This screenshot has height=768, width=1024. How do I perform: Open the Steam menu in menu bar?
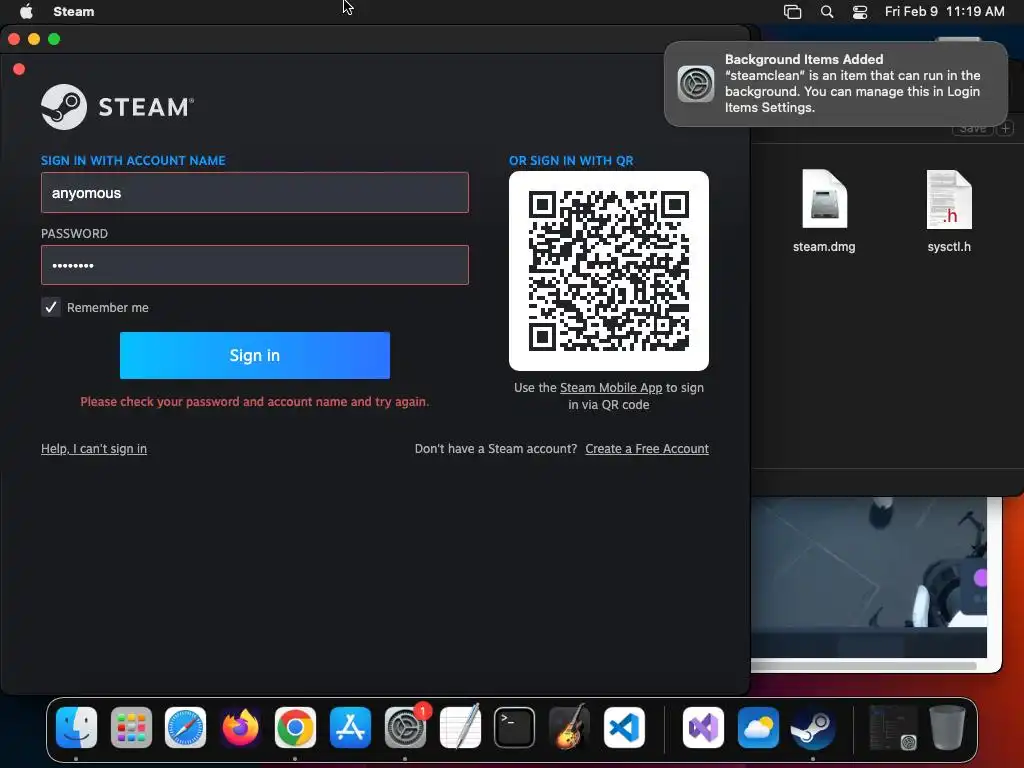(74, 11)
